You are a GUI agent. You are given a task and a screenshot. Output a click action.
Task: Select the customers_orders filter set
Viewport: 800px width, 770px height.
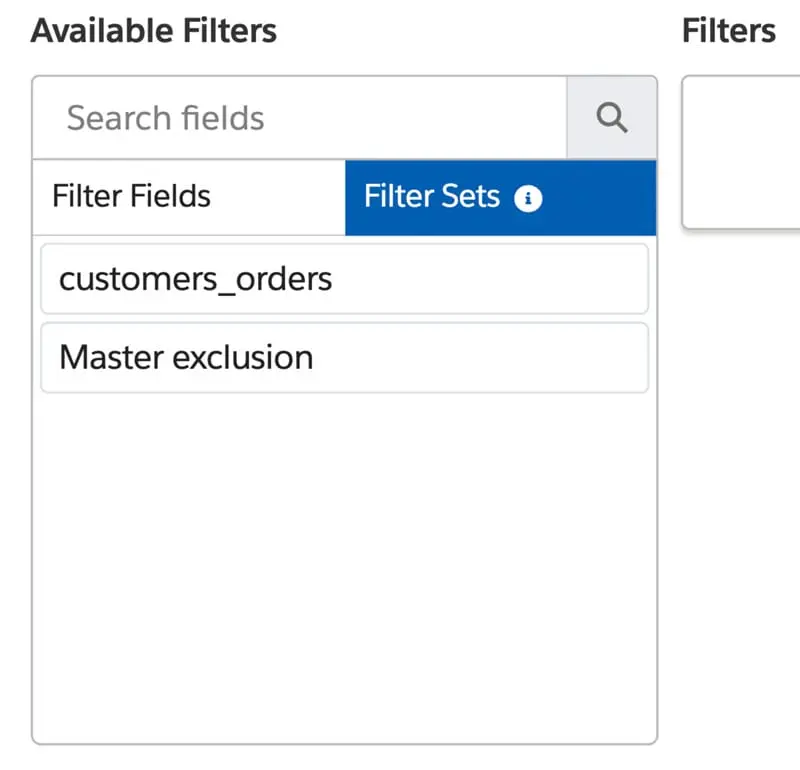point(344,278)
